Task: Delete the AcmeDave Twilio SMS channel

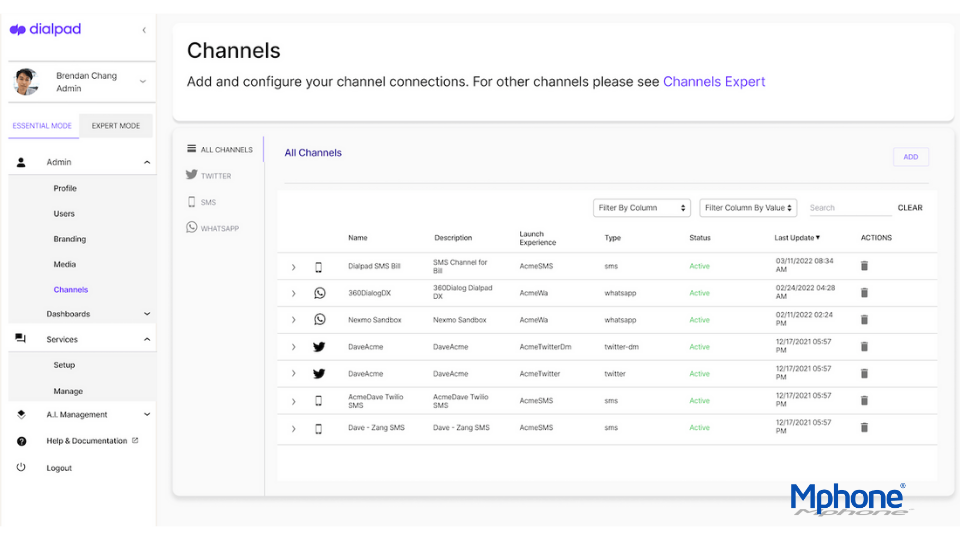Action: (864, 400)
